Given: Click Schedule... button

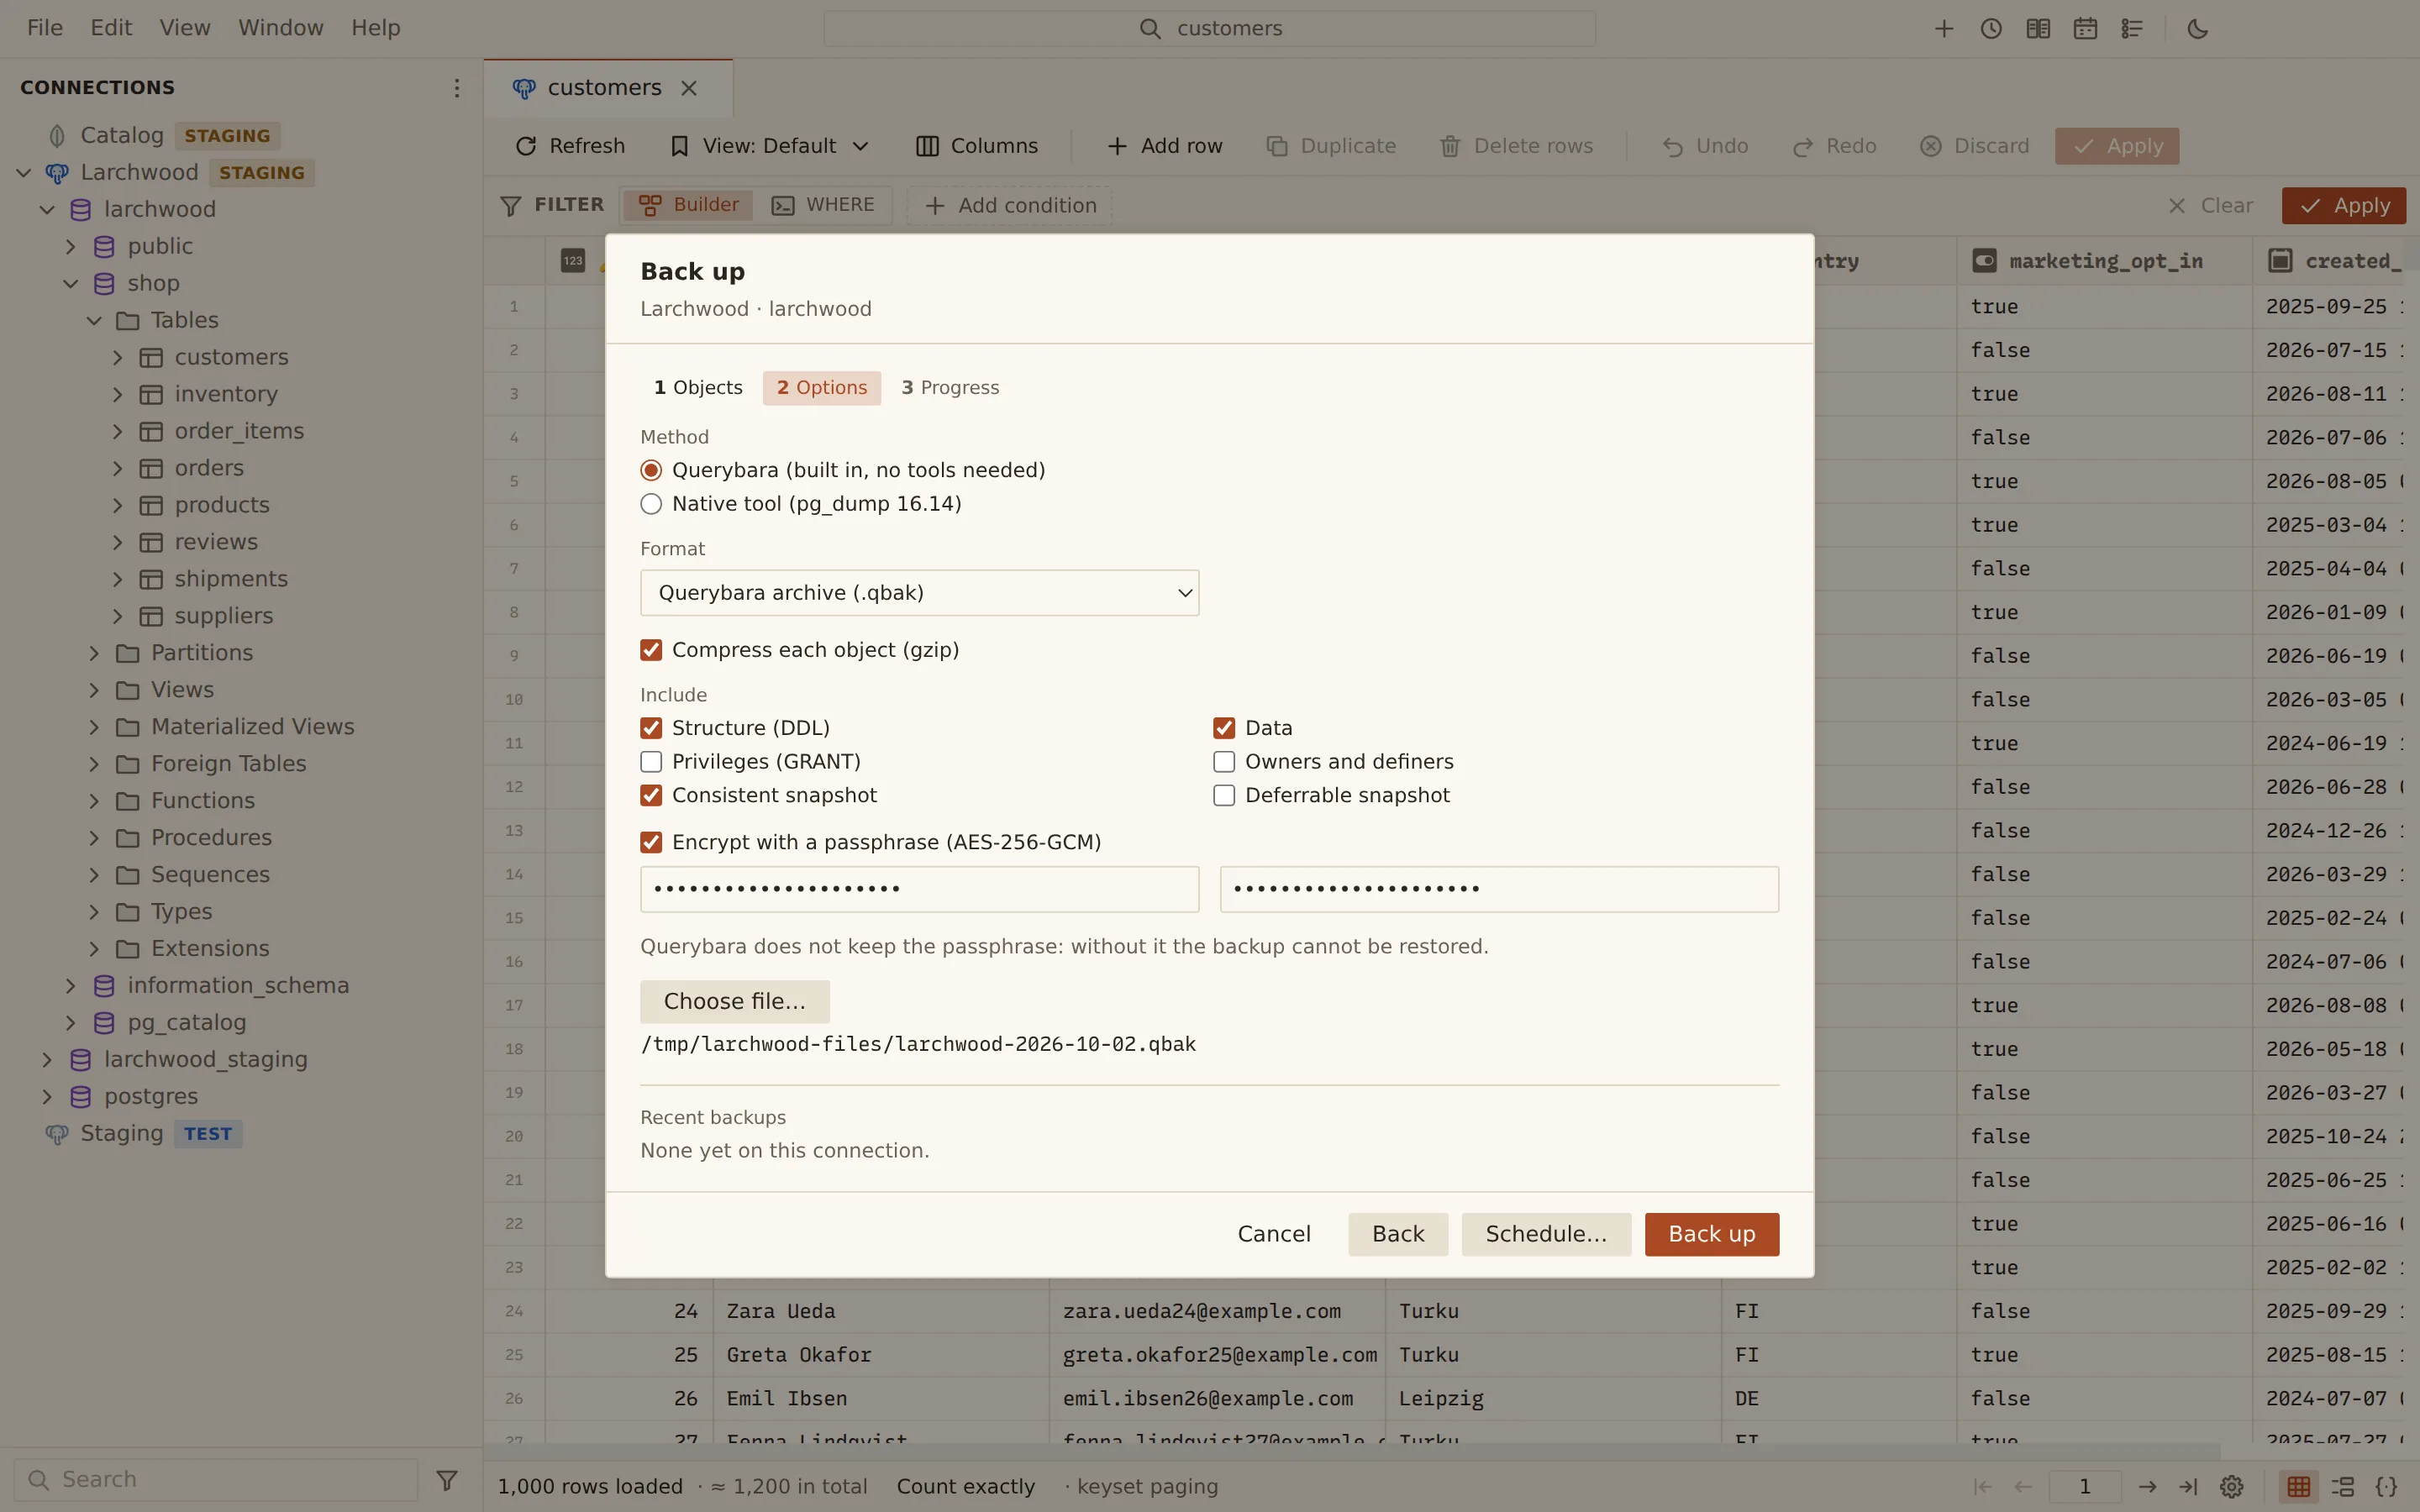Looking at the screenshot, I should click(1546, 1234).
